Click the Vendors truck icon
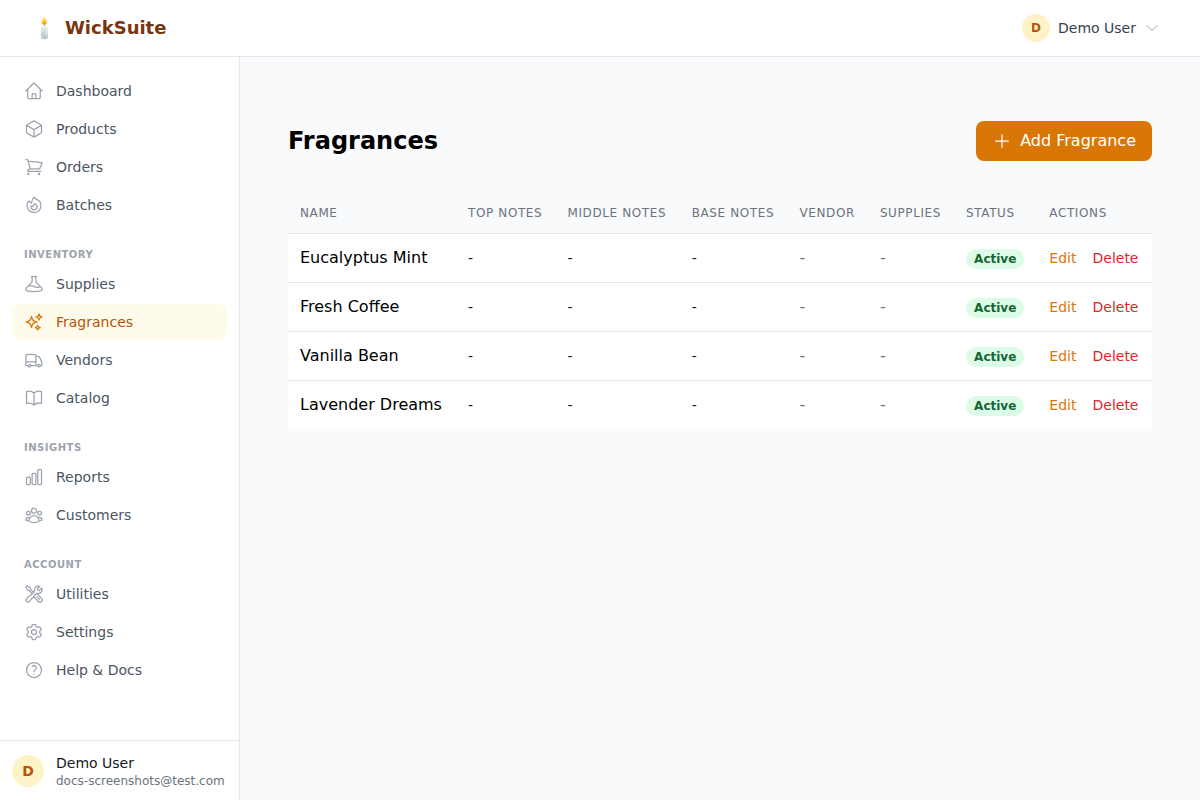1200x800 pixels. [x=34, y=360]
